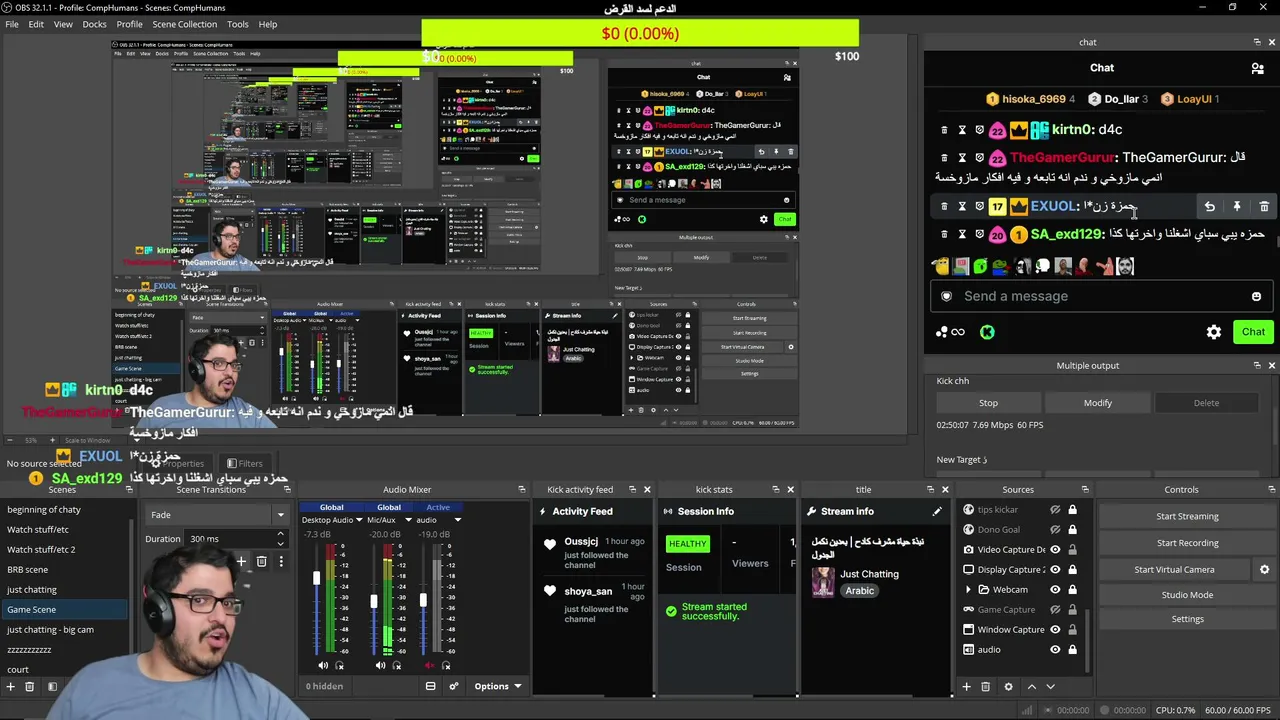Open OBS Settings from Controls
This screenshot has width=1280, height=720.
[x=1187, y=619]
